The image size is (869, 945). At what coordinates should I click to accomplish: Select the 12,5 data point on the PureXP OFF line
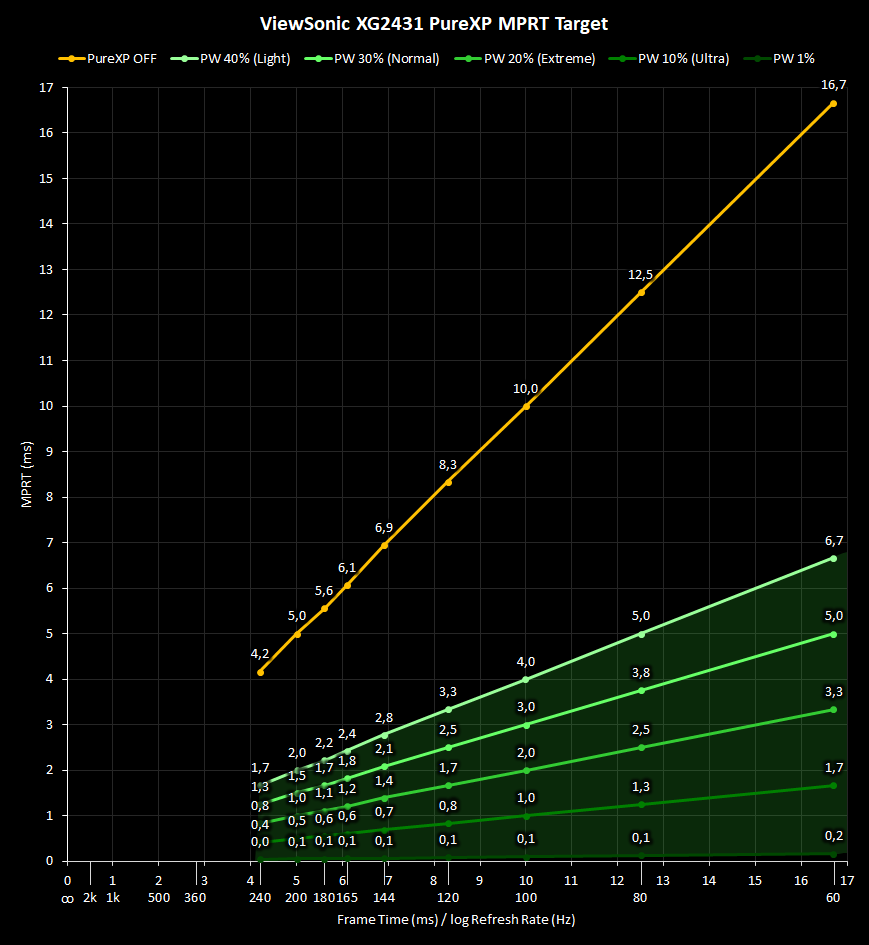[641, 292]
